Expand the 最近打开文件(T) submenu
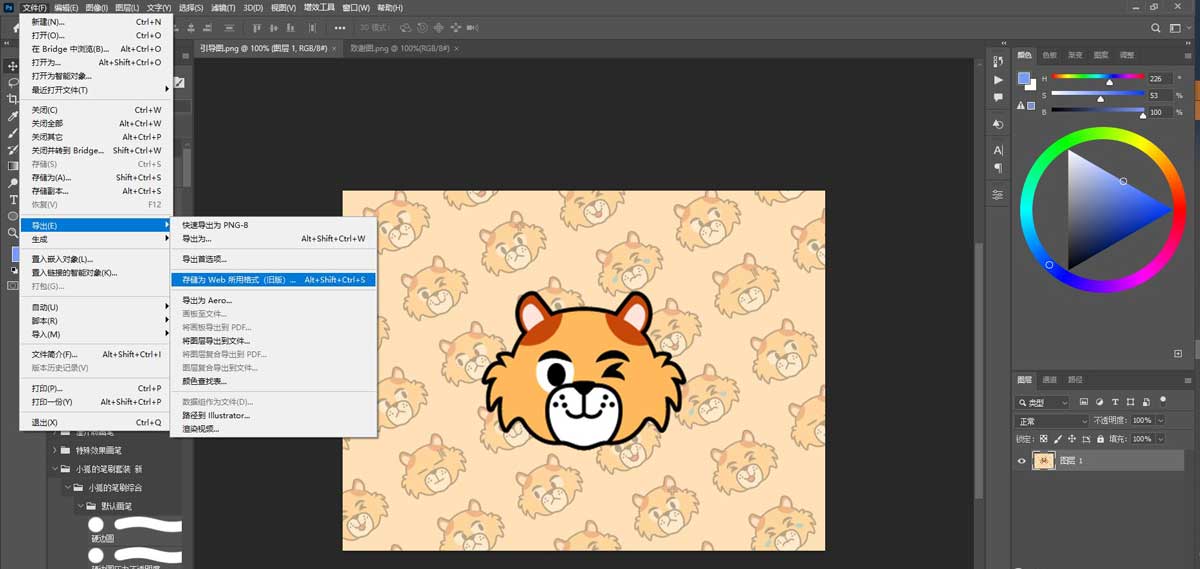Viewport: 1200px width, 569px height. click(x=97, y=89)
